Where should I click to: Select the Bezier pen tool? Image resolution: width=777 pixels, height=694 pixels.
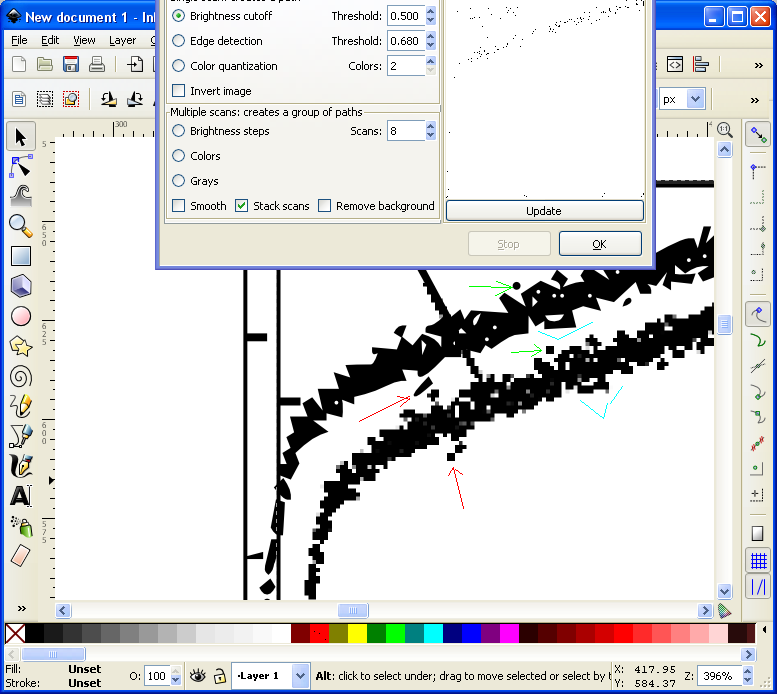tap(21, 436)
